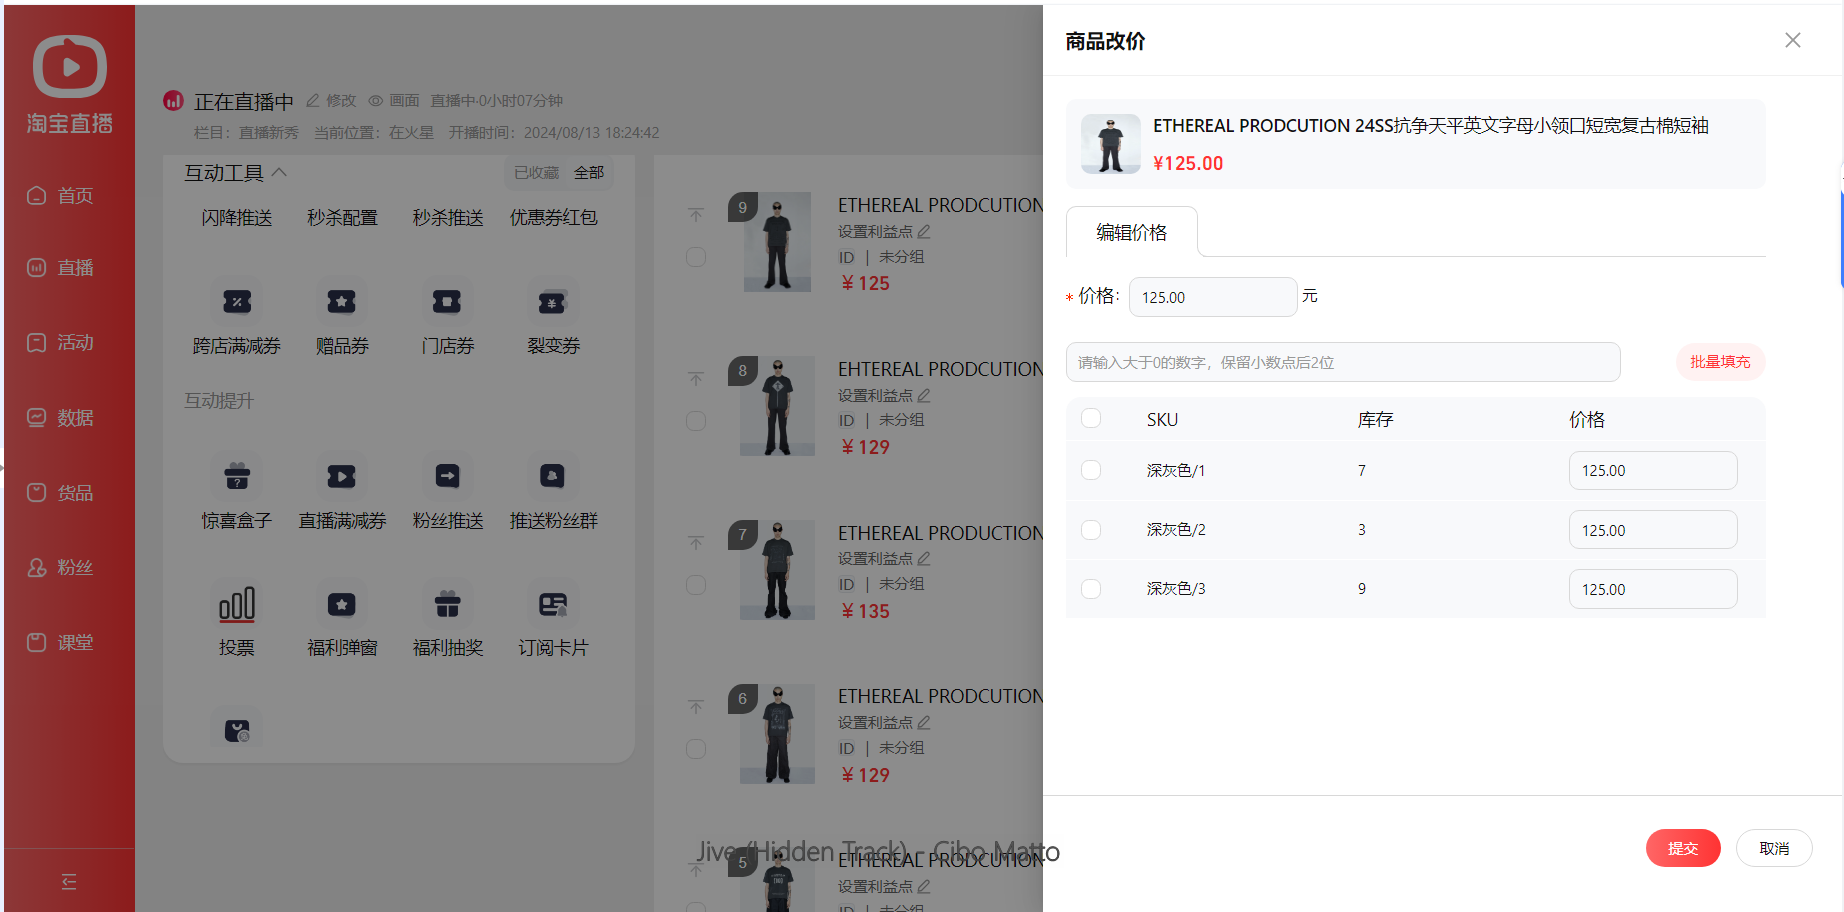Collapse the 互动工具 panel chevron

coord(280,172)
